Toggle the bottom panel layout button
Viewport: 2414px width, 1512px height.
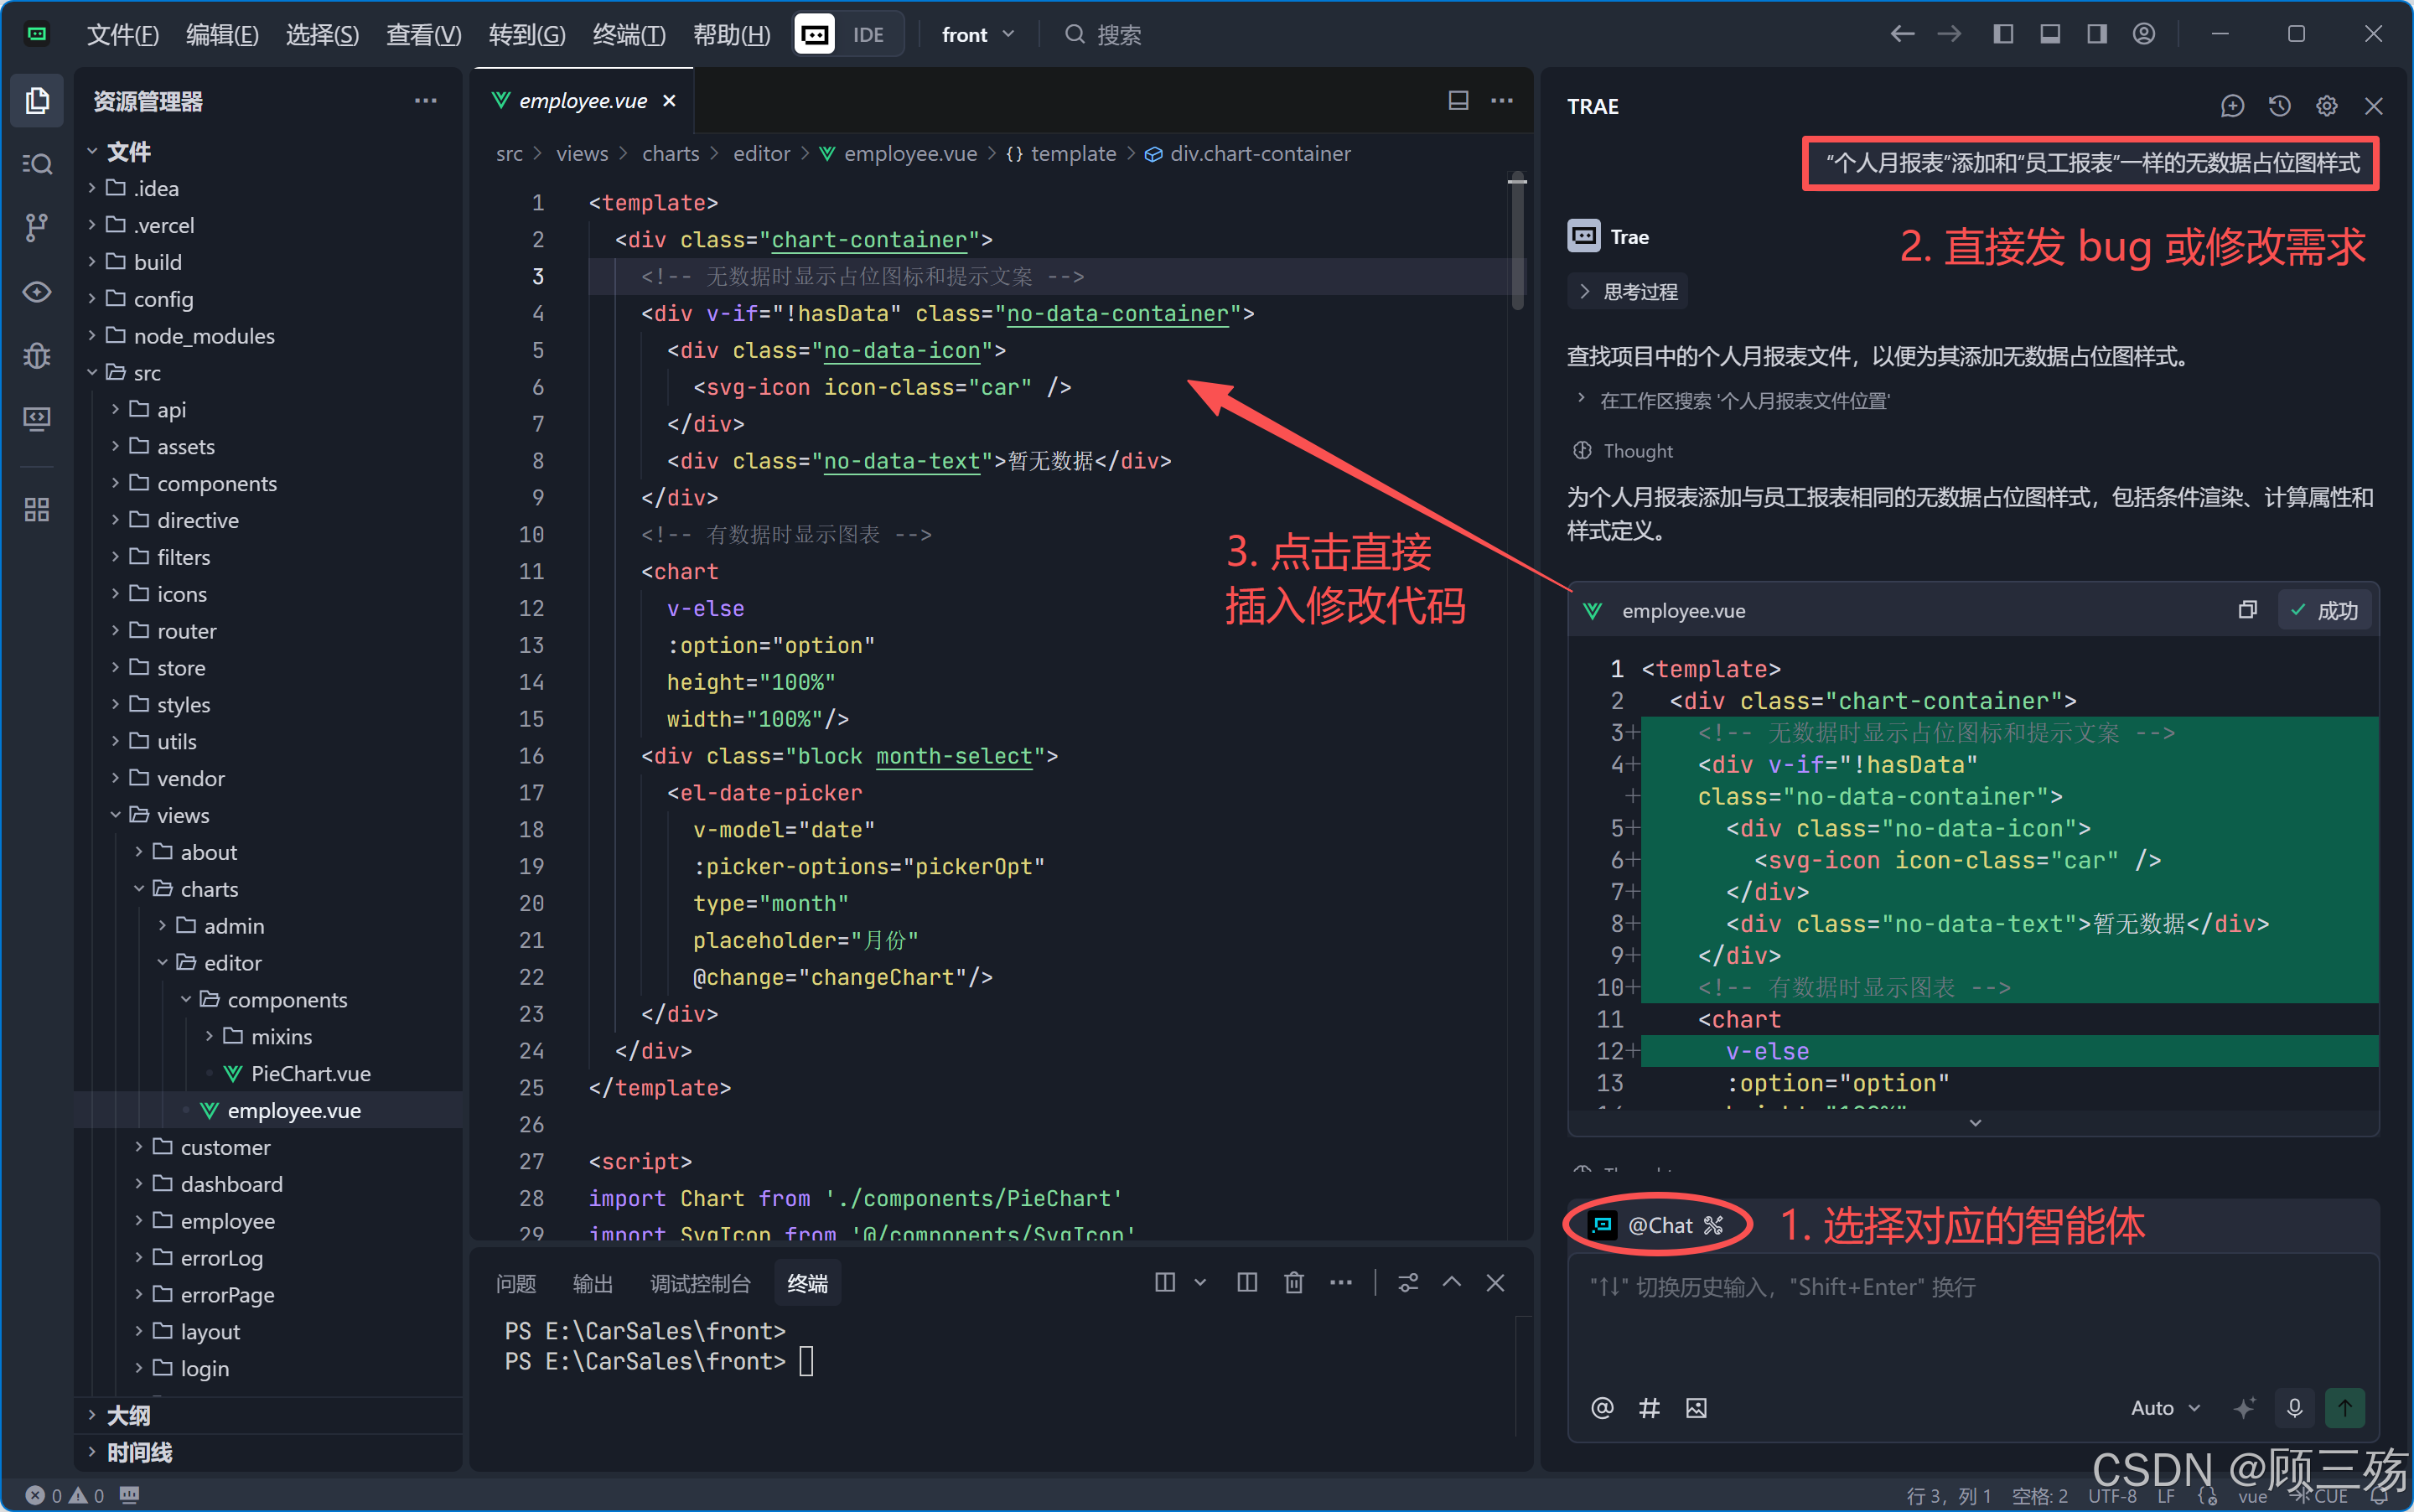2049,34
